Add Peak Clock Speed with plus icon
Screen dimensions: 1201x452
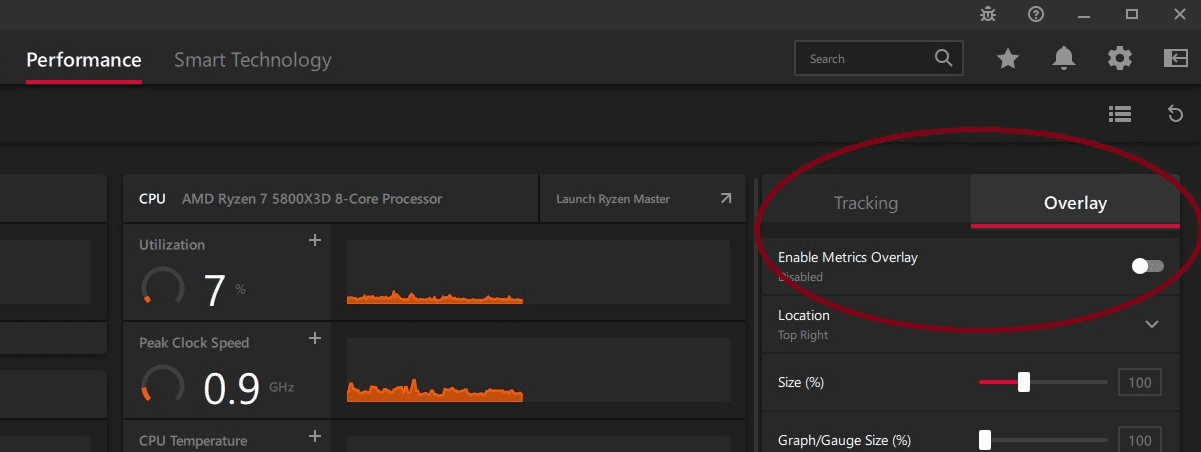pyautogui.click(x=315, y=338)
